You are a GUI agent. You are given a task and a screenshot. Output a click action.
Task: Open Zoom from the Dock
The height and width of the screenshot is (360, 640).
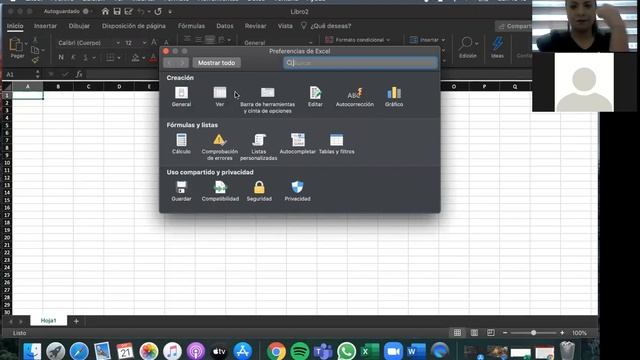393,351
